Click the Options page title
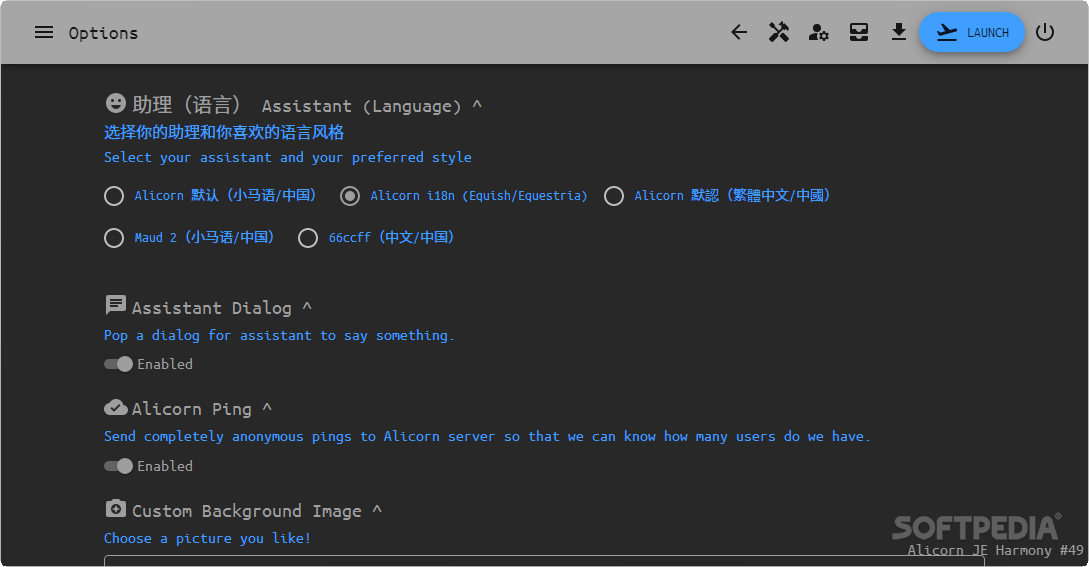The height and width of the screenshot is (567, 1089). tap(103, 33)
